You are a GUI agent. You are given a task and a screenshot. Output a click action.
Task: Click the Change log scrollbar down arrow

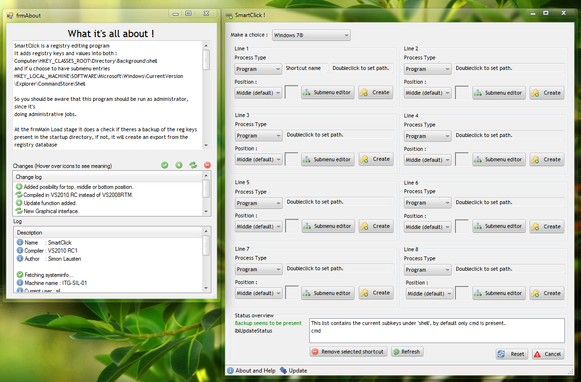click(206, 211)
